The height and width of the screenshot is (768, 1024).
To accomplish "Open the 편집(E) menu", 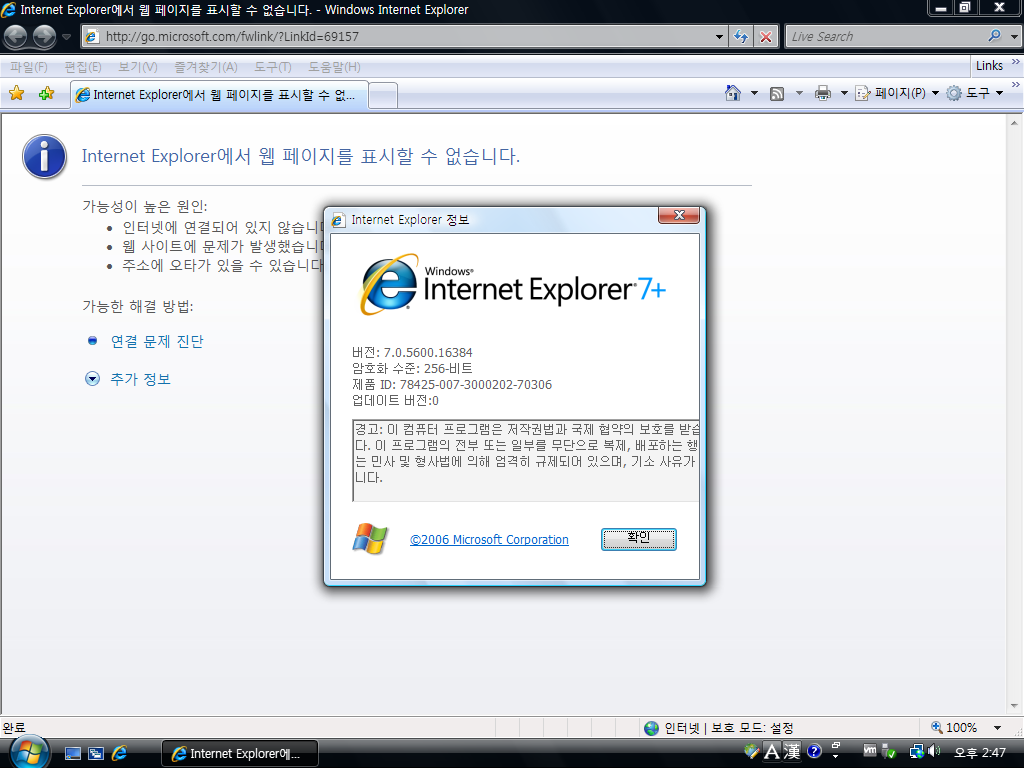I will 83,67.
